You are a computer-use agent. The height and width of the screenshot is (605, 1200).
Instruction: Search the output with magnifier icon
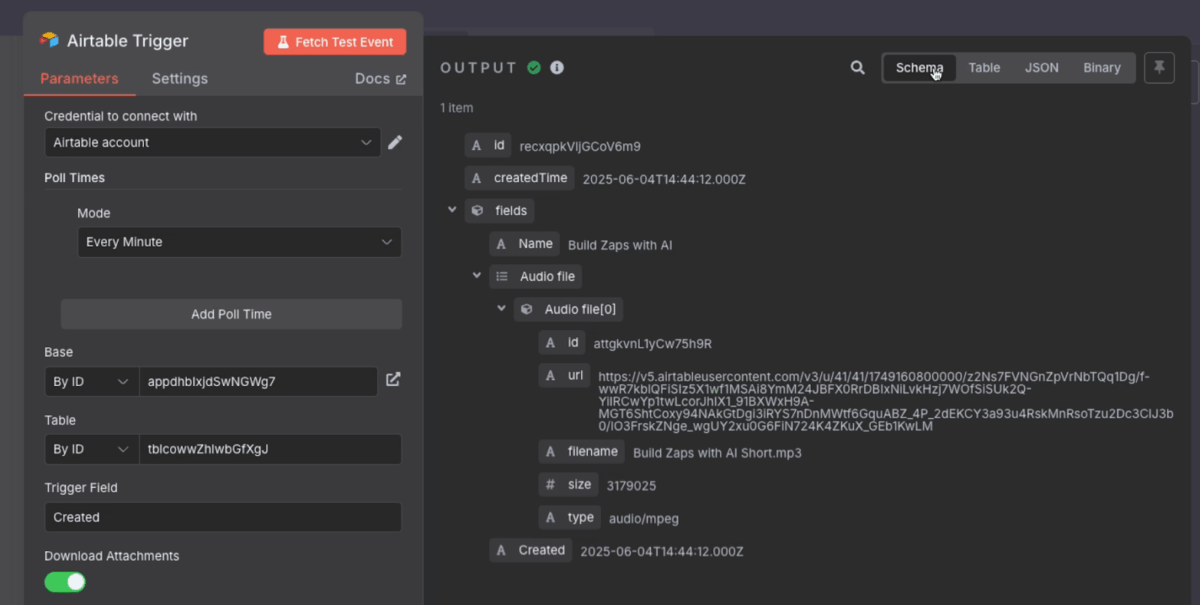857,68
